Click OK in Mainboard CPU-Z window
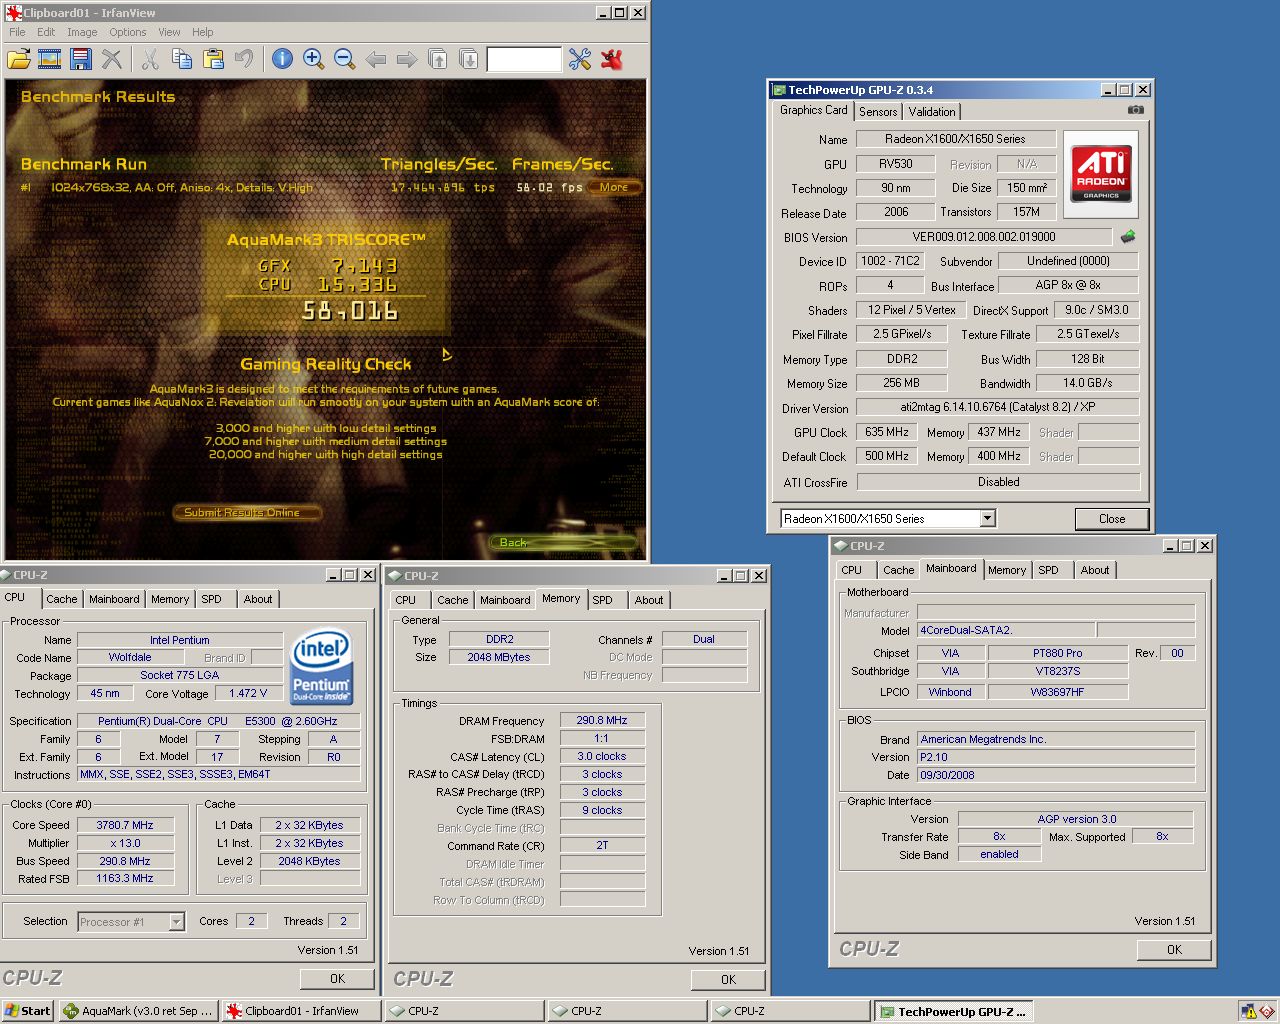Image resolution: width=1280 pixels, height=1024 pixels. click(1174, 950)
